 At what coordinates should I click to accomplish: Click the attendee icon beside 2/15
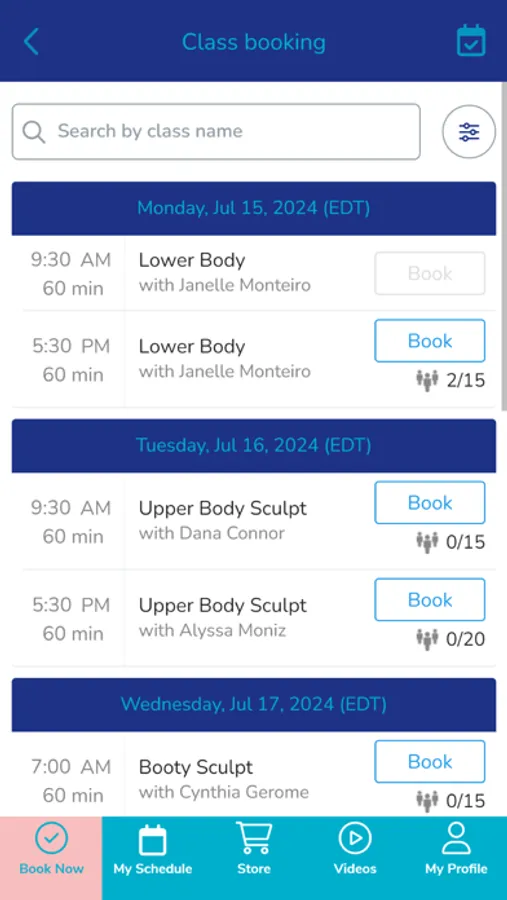[427, 381]
